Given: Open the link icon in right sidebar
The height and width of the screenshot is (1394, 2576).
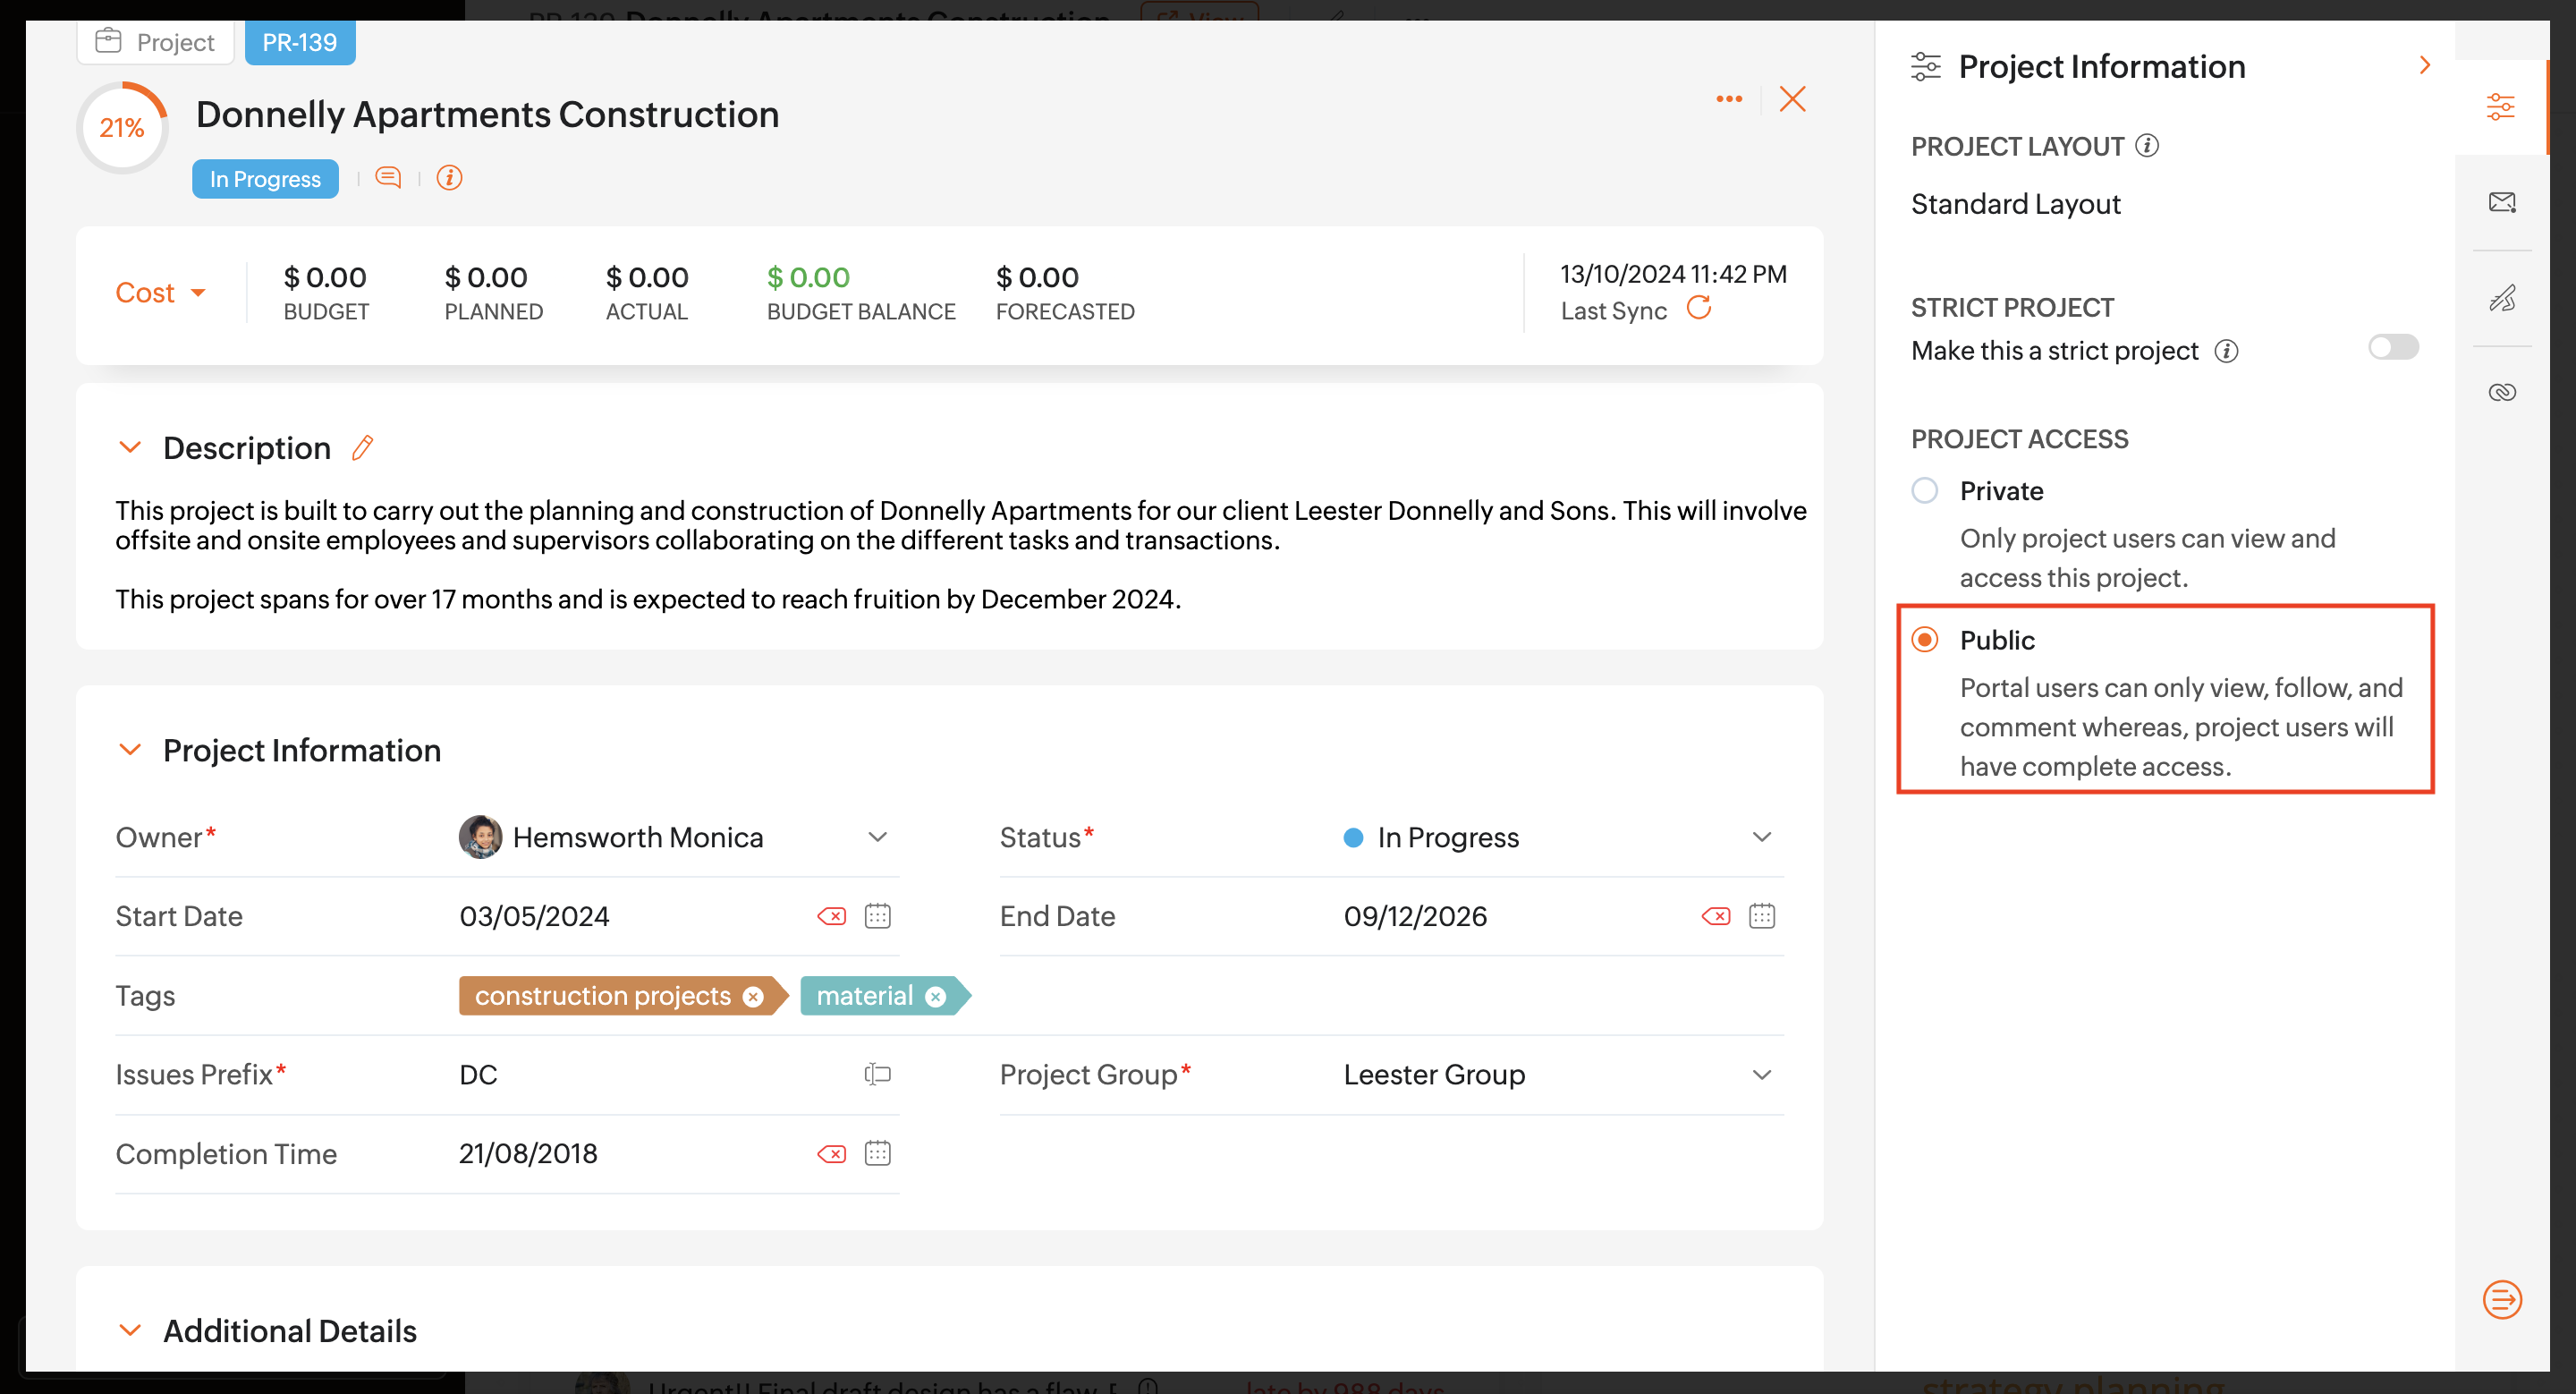Looking at the screenshot, I should pos(2501,392).
